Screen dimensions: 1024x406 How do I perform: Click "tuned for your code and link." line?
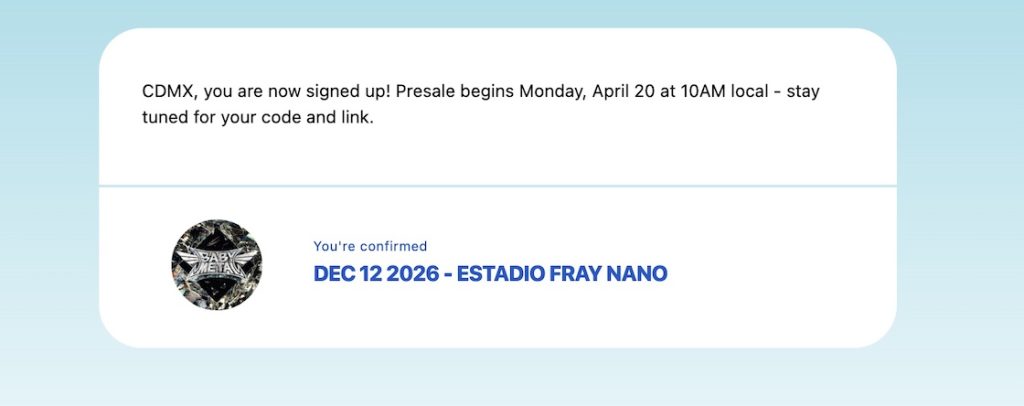click(x=257, y=121)
